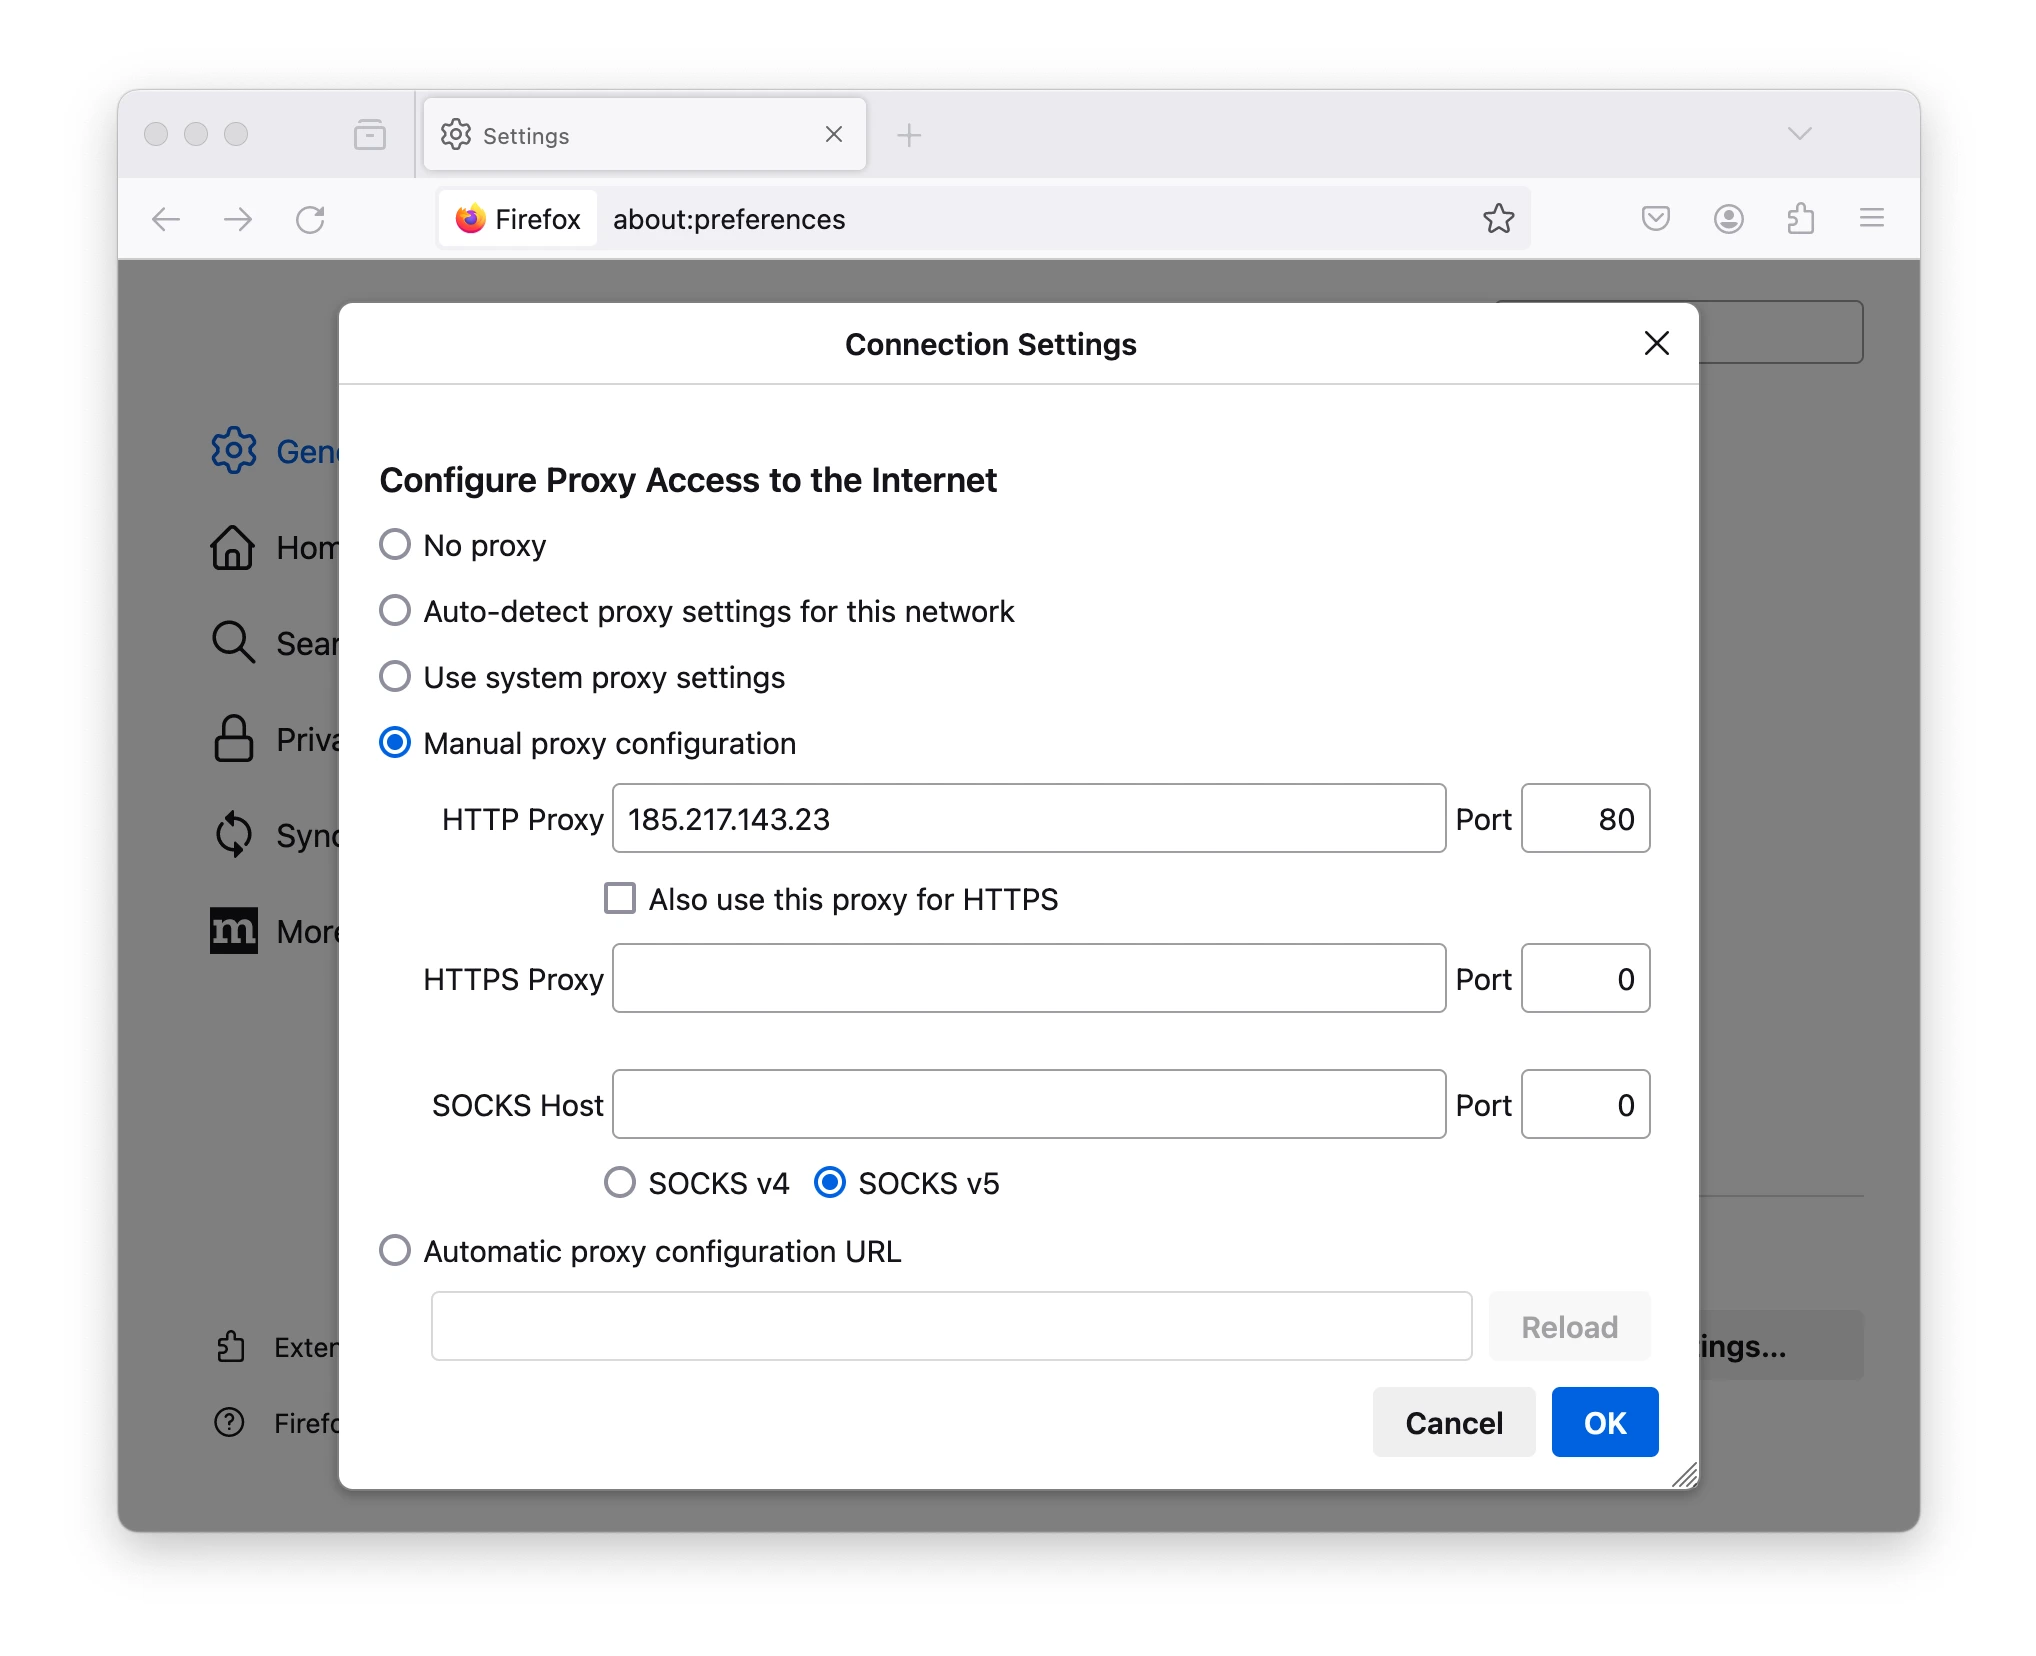The width and height of the screenshot is (2036, 1656).
Task: Switch to the Settings tab
Action: (645, 134)
